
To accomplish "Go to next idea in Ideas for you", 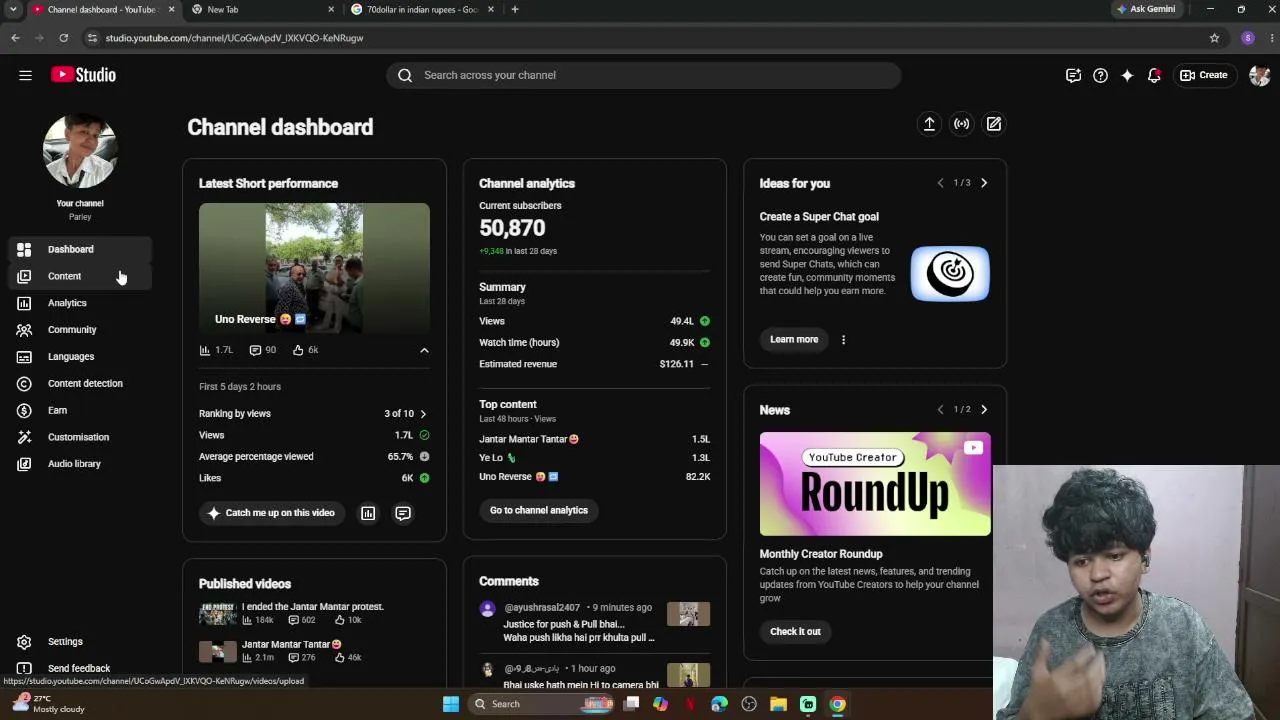I will [x=984, y=183].
